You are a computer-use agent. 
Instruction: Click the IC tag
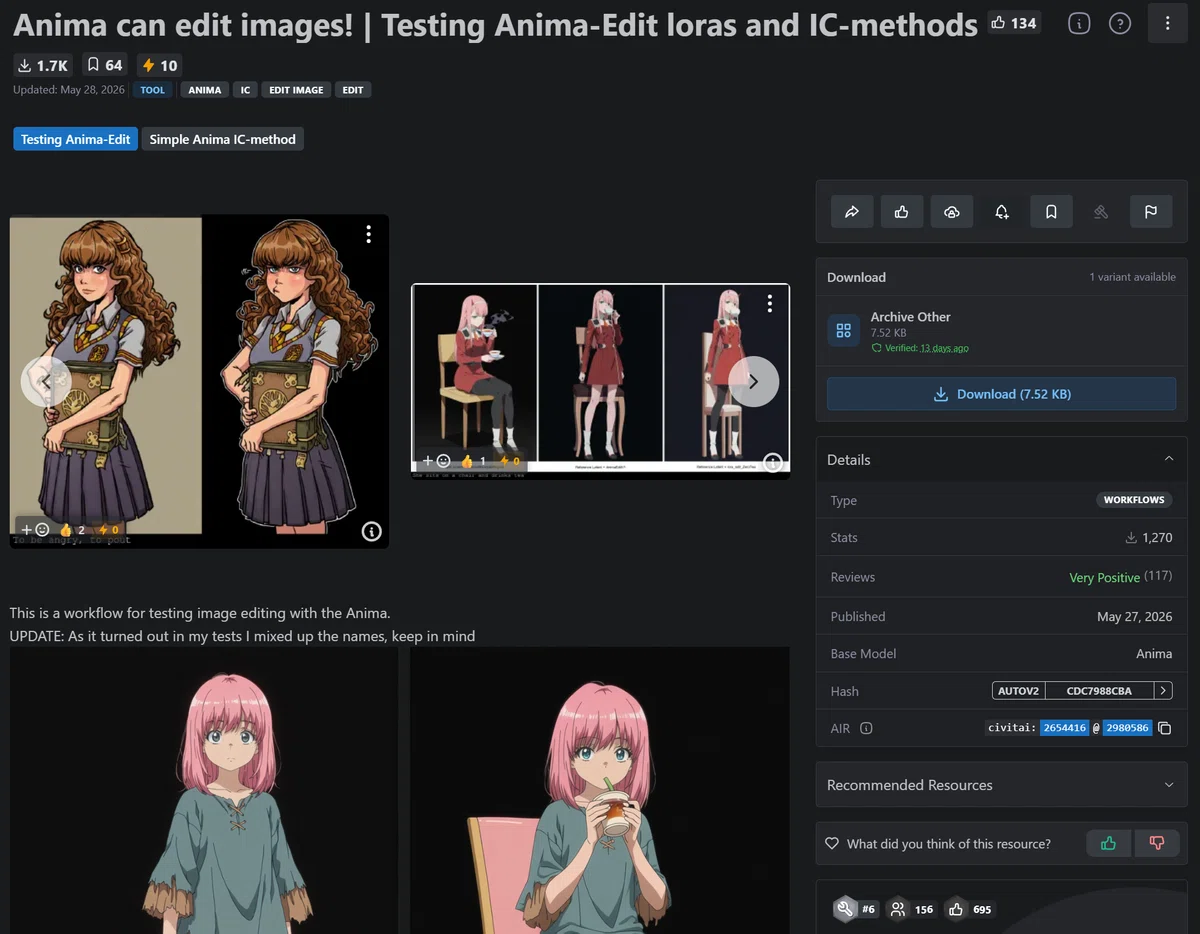246,90
